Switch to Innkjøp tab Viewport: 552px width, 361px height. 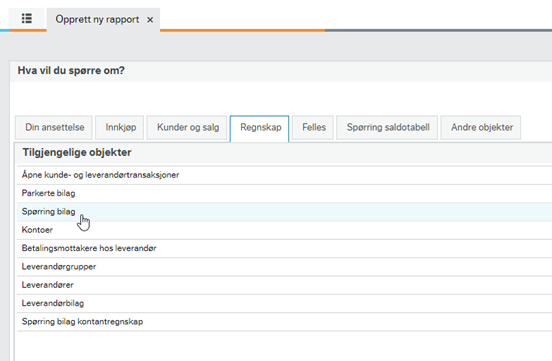click(x=120, y=127)
